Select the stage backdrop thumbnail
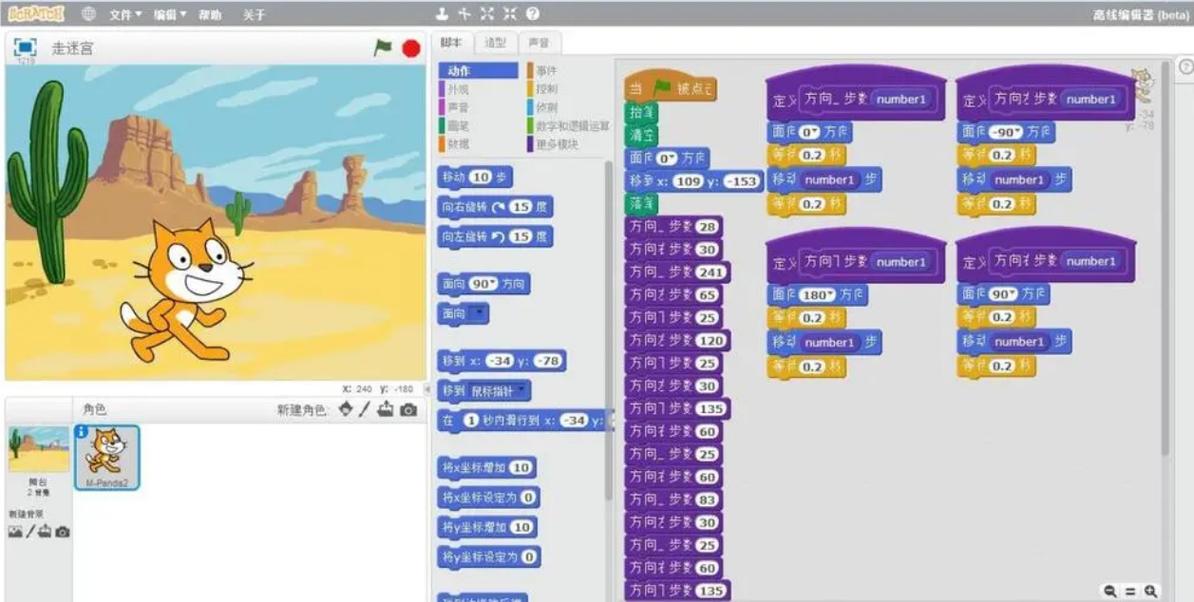The image size is (1194, 602). [x=39, y=450]
